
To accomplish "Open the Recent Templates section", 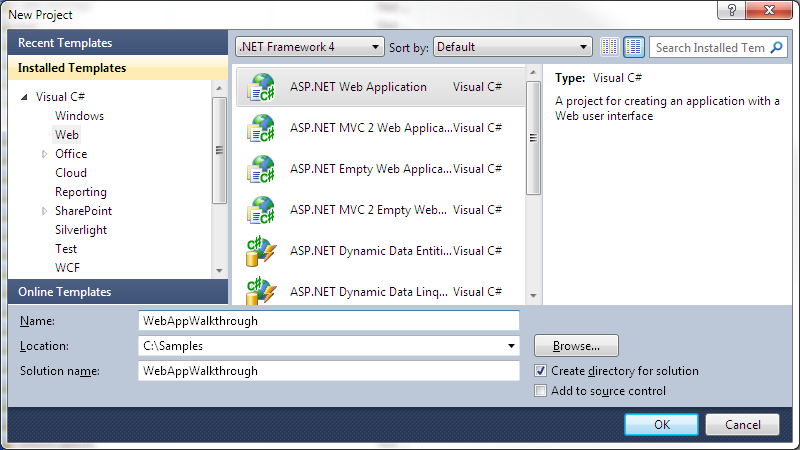I will [x=118, y=42].
